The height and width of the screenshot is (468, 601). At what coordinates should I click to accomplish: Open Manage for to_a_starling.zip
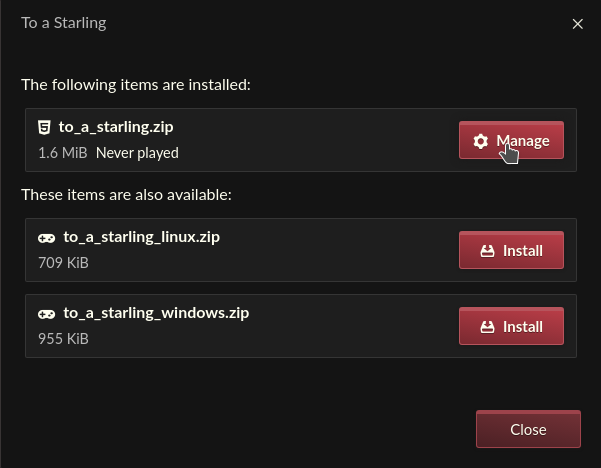(511, 140)
